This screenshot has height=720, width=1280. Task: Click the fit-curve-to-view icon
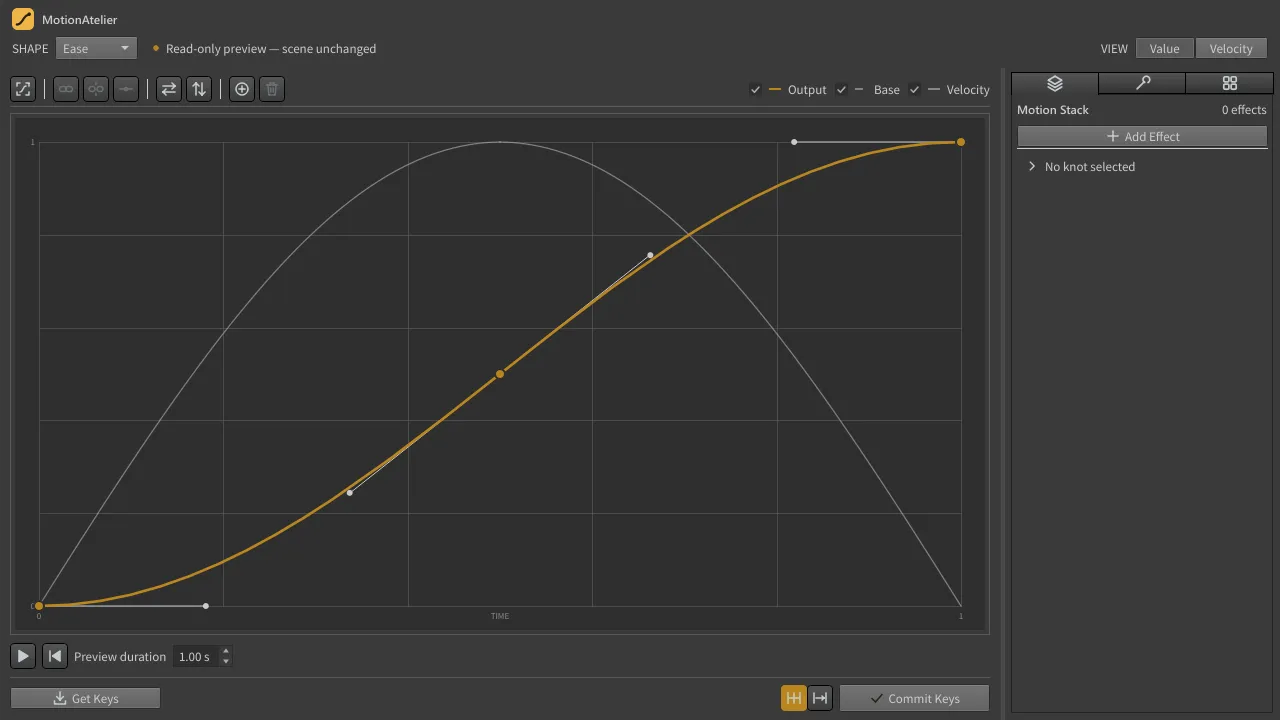[x=23, y=89]
